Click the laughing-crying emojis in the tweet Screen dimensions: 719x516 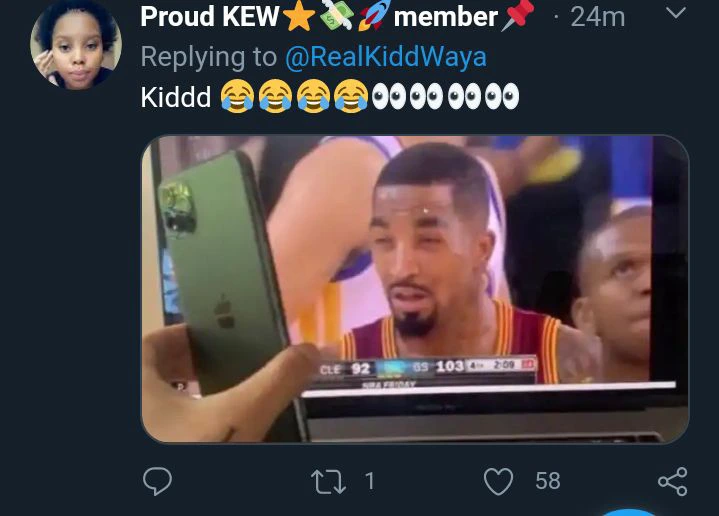[x=294, y=97]
